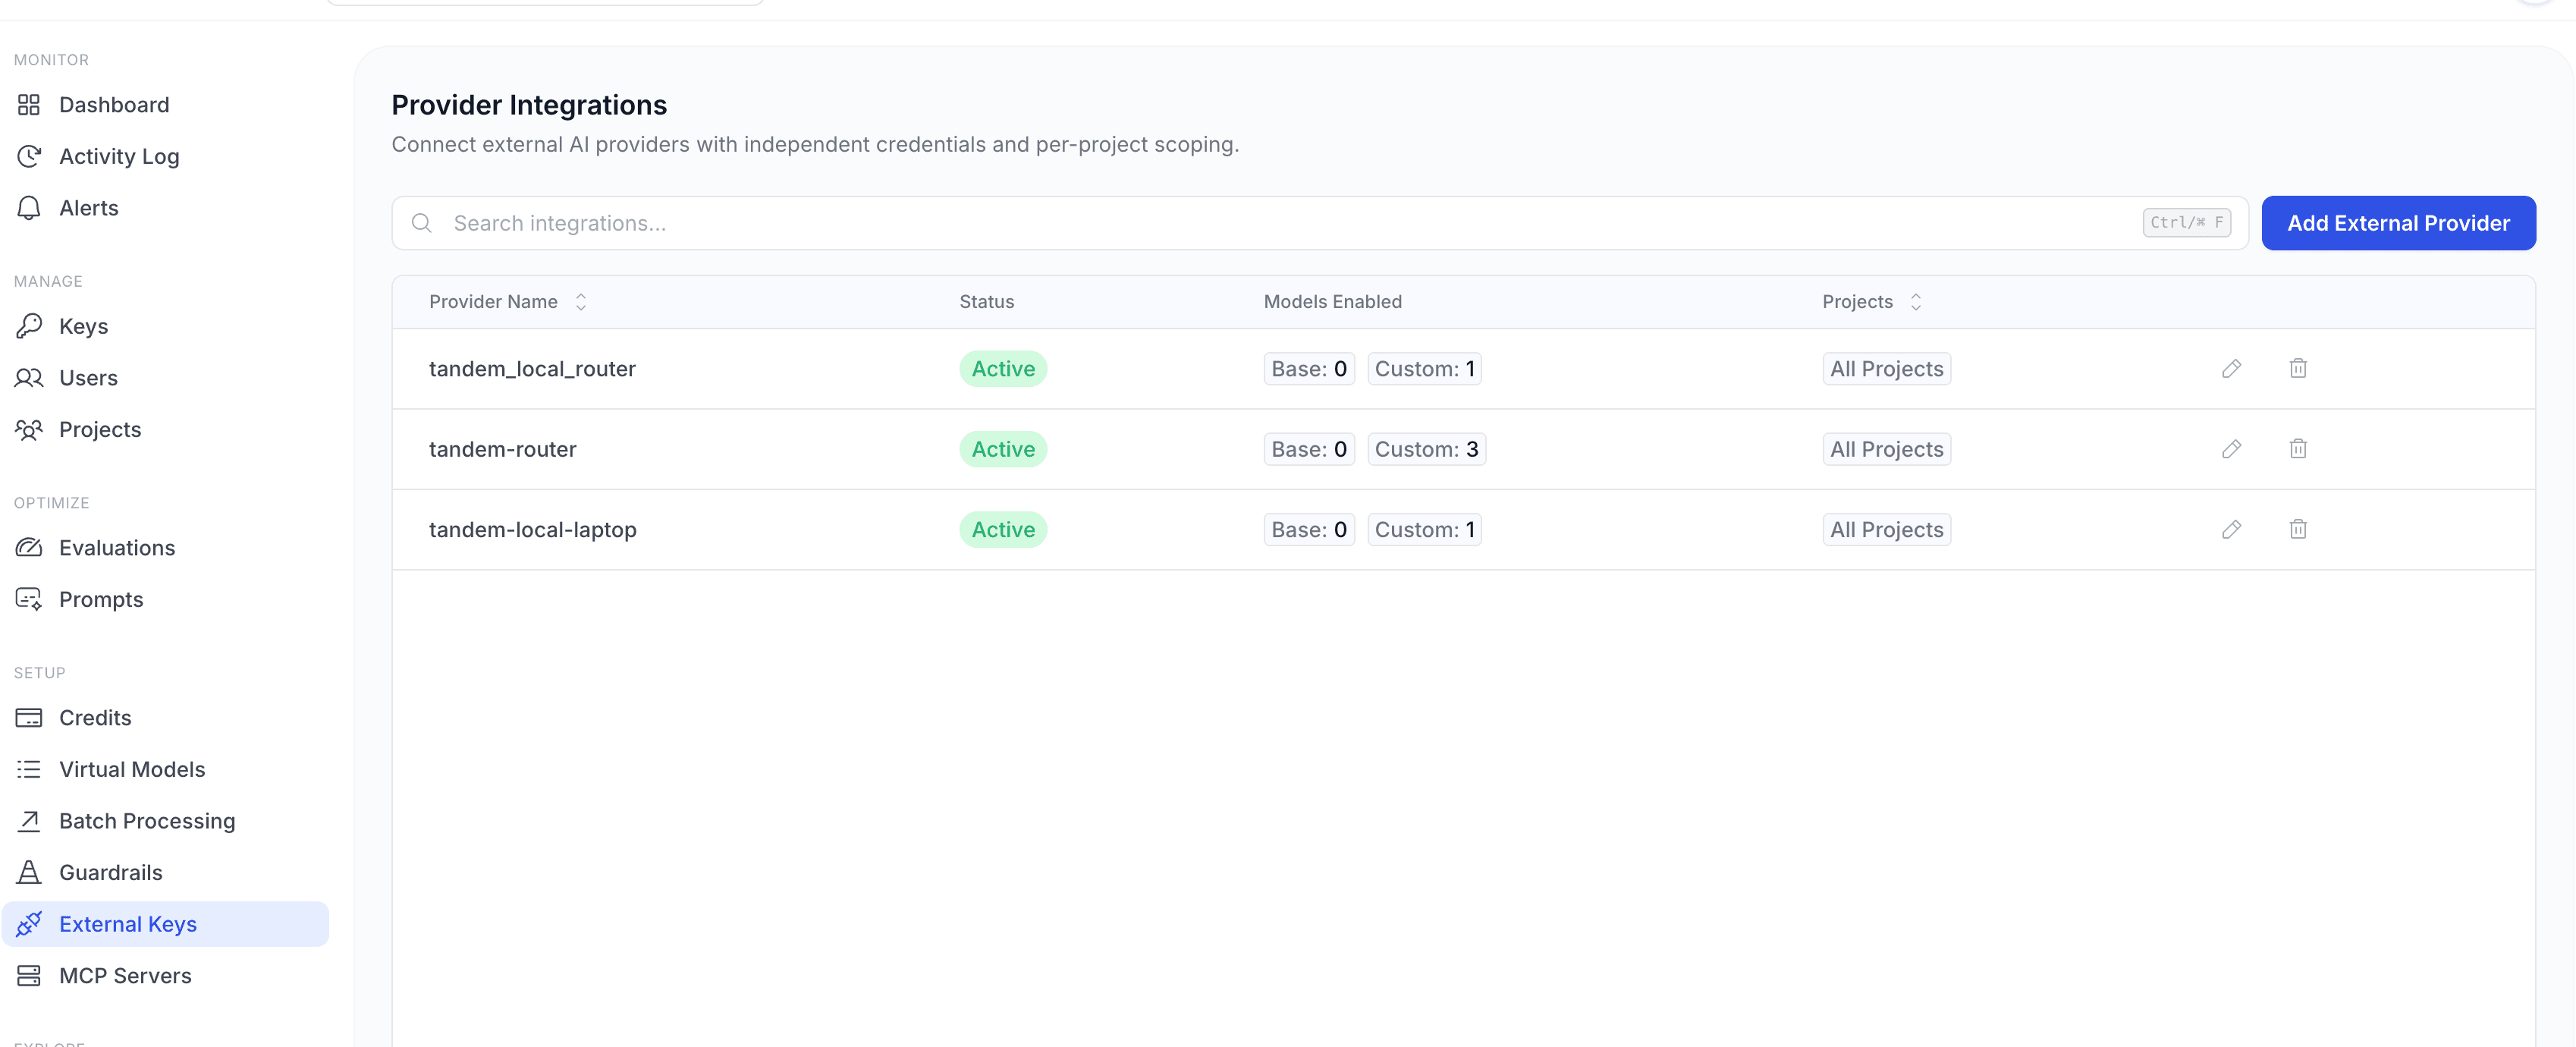Image resolution: width=2576 pixels, height=1047 pixels.
Task: Click All Projects tag for tandem_local_router
Action: 1886,369
